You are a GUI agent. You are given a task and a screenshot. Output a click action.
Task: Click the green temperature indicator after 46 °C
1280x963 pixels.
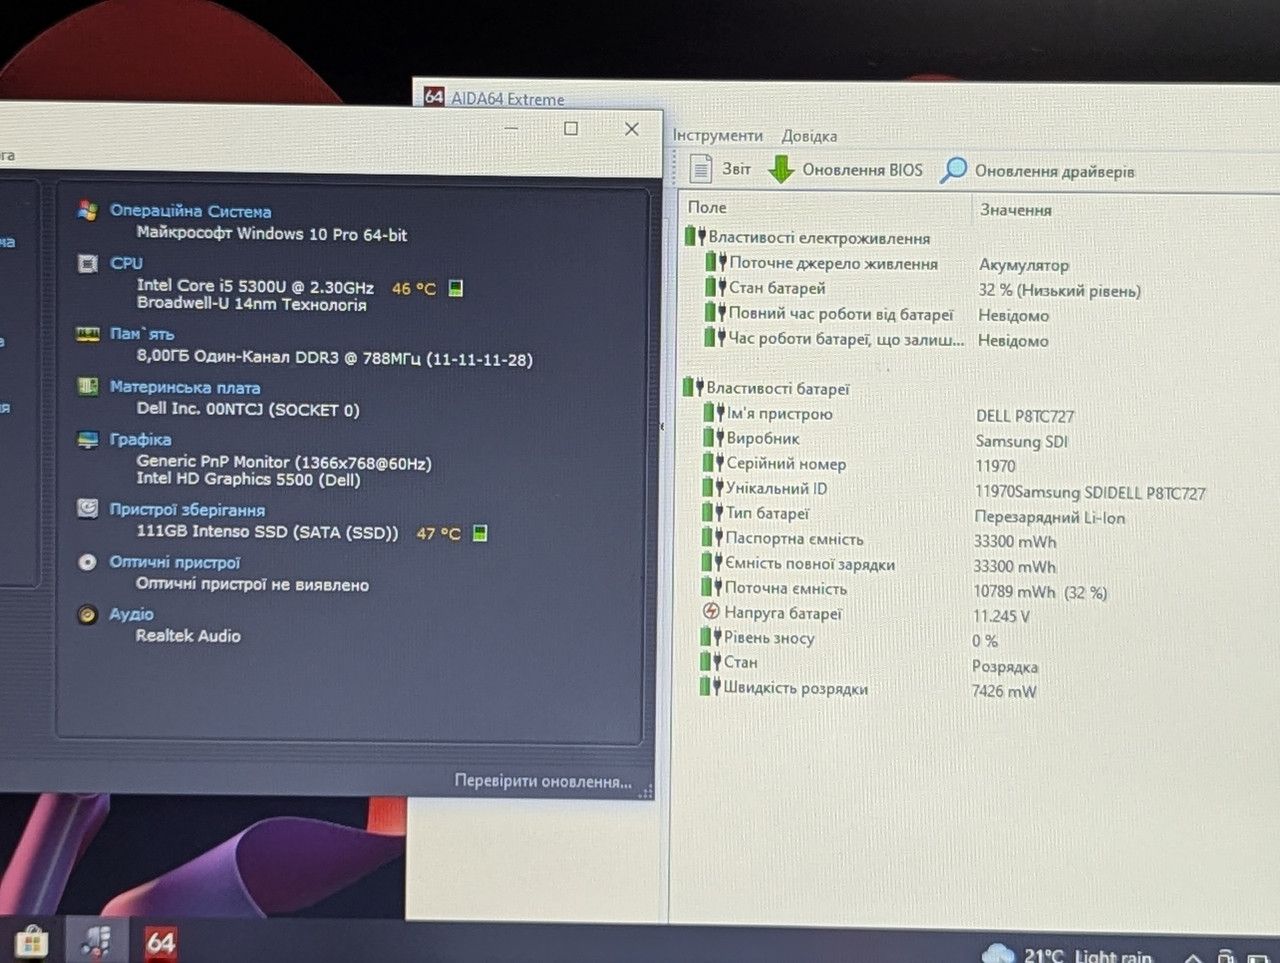456,288
